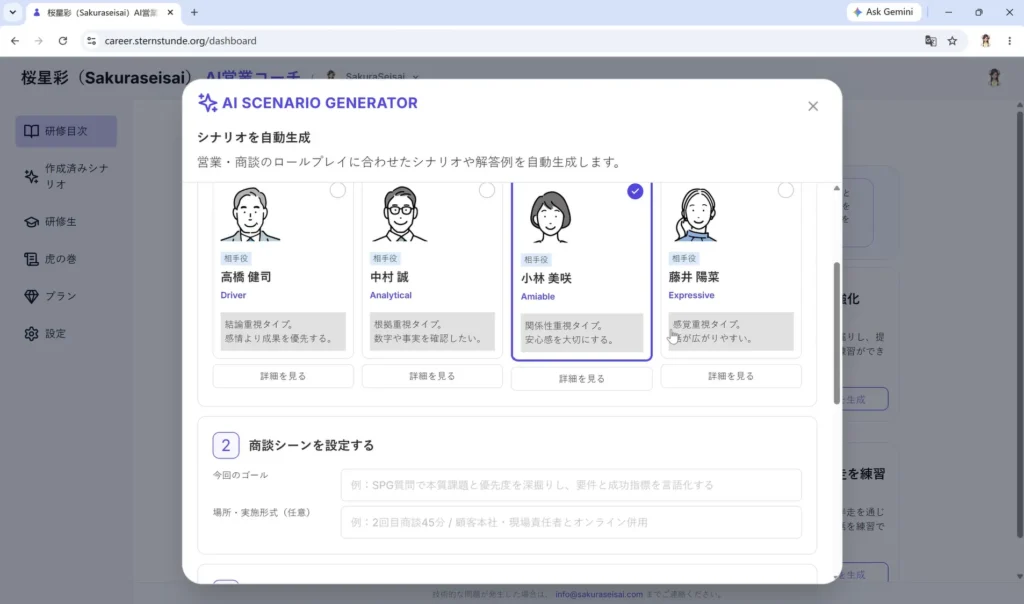Select the 中村 誠 Analytical radio button
The image size is (1024, 604).
487,190
